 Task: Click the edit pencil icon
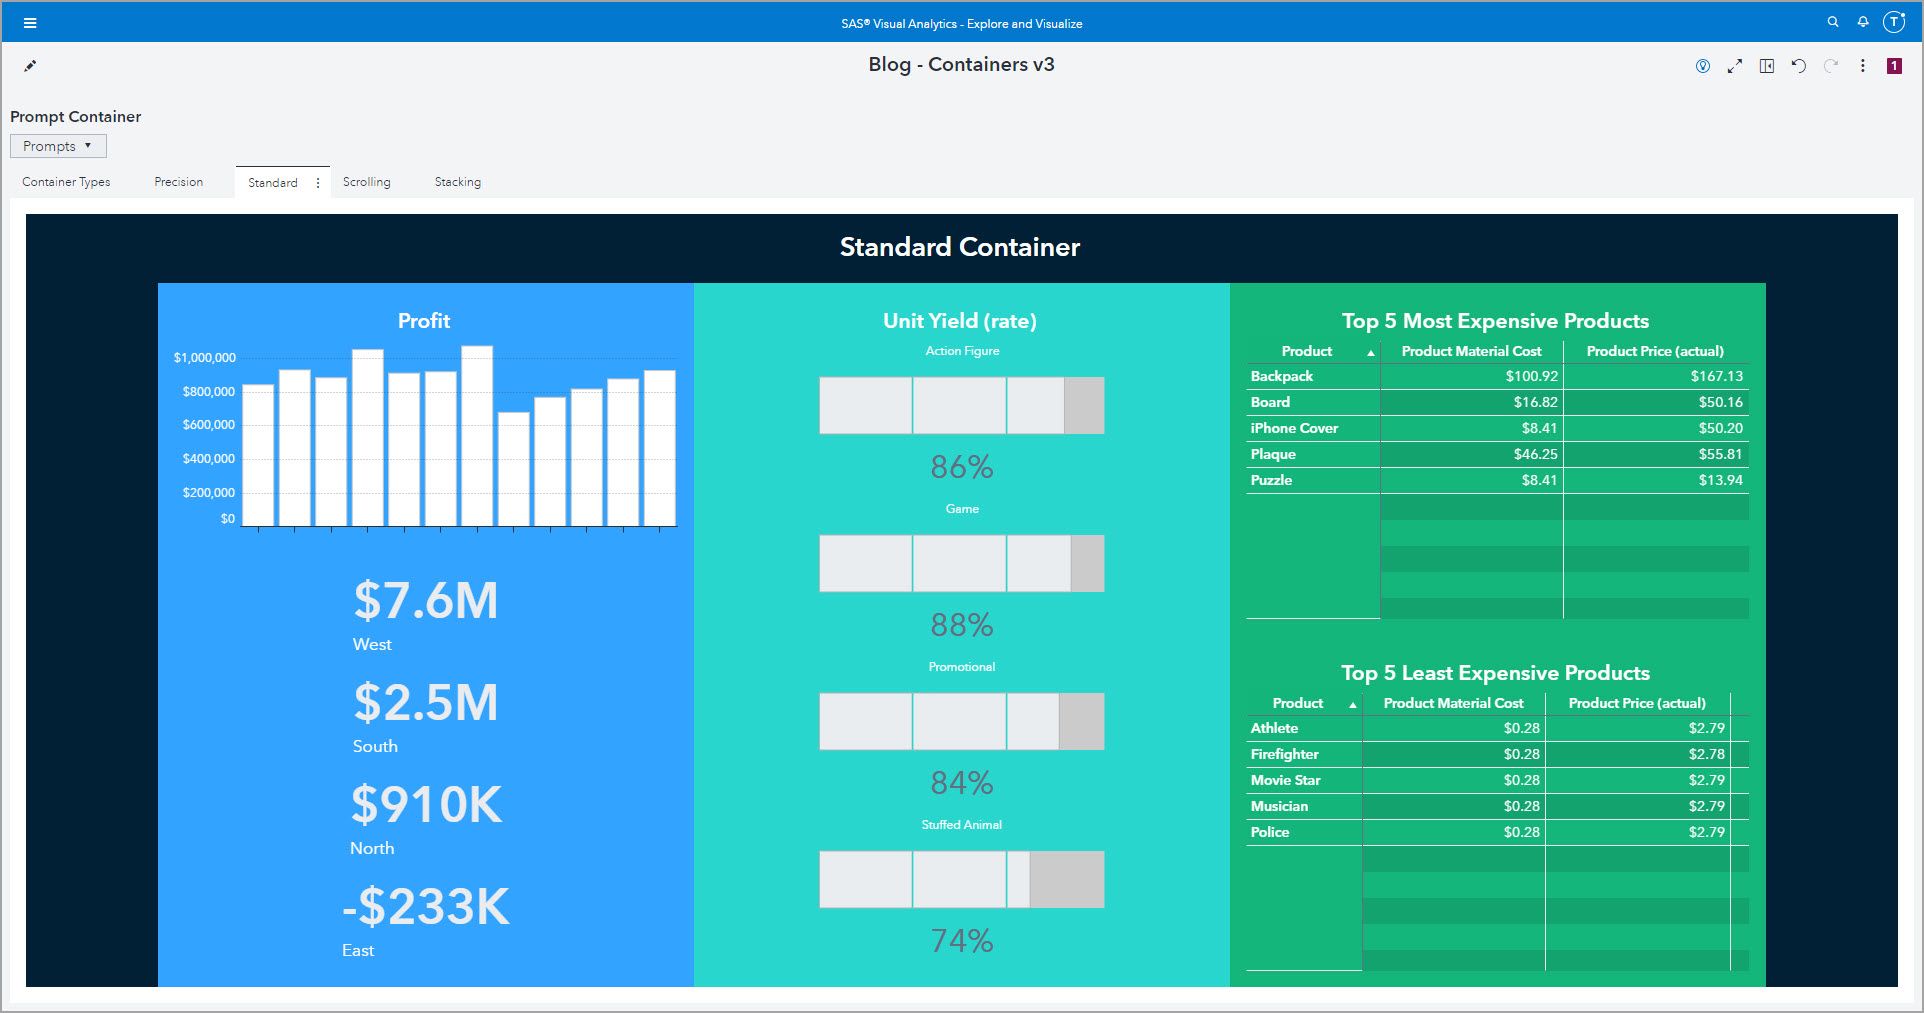31,65
